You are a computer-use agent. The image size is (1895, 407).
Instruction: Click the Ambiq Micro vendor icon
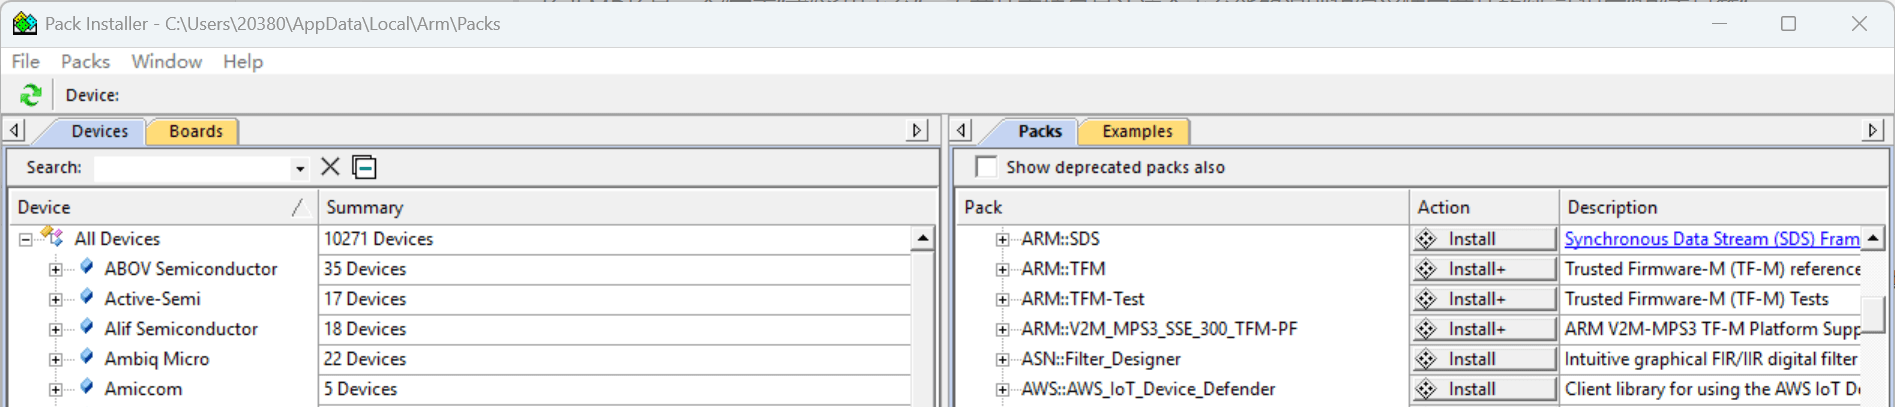[x=87, y=358]
